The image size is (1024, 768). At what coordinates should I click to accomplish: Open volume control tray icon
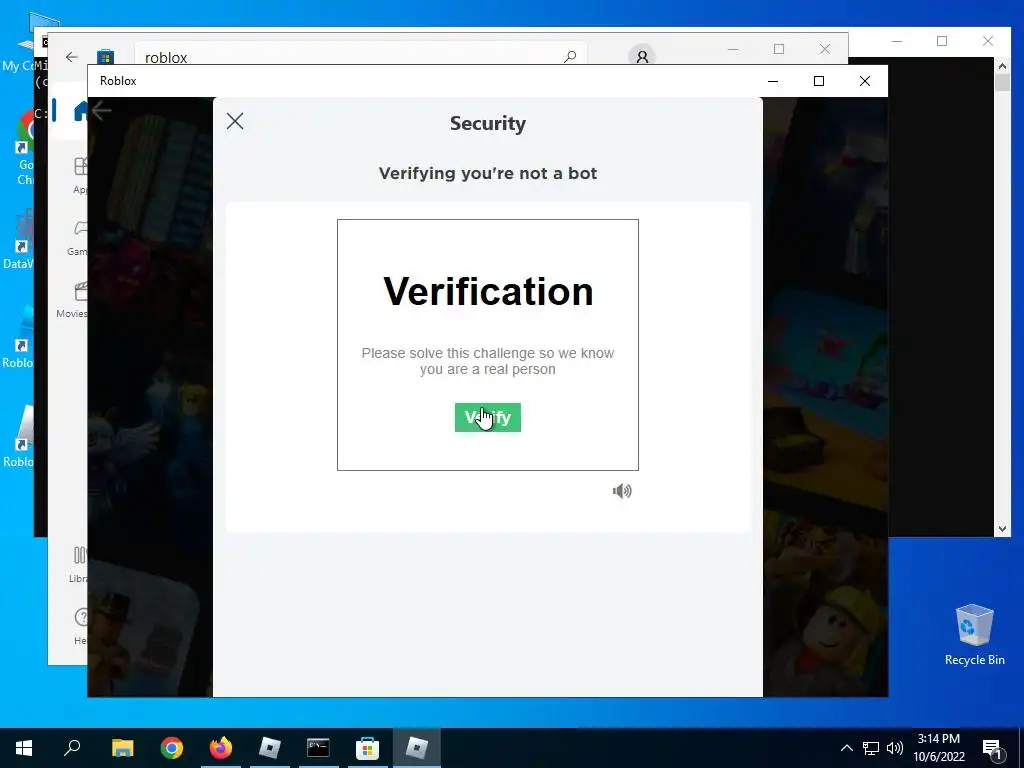point(895,748)
